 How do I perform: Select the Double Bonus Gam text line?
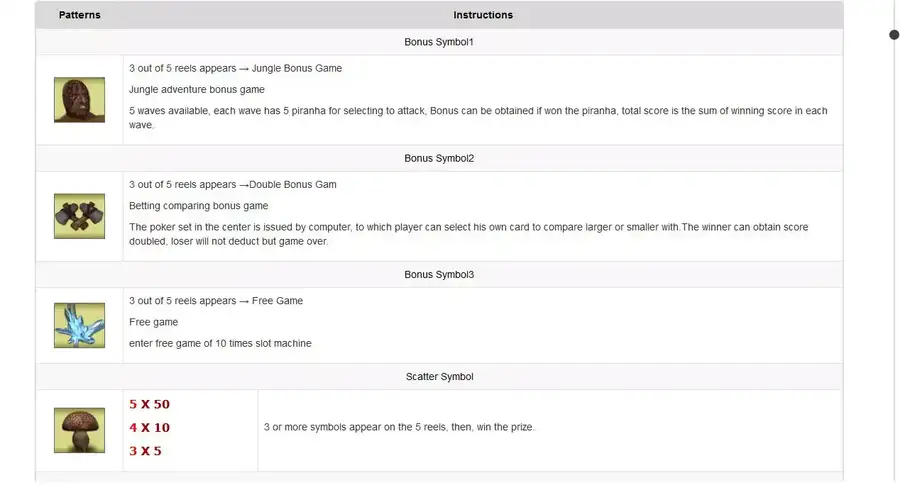pyautogui.click(x=232, y=185)
